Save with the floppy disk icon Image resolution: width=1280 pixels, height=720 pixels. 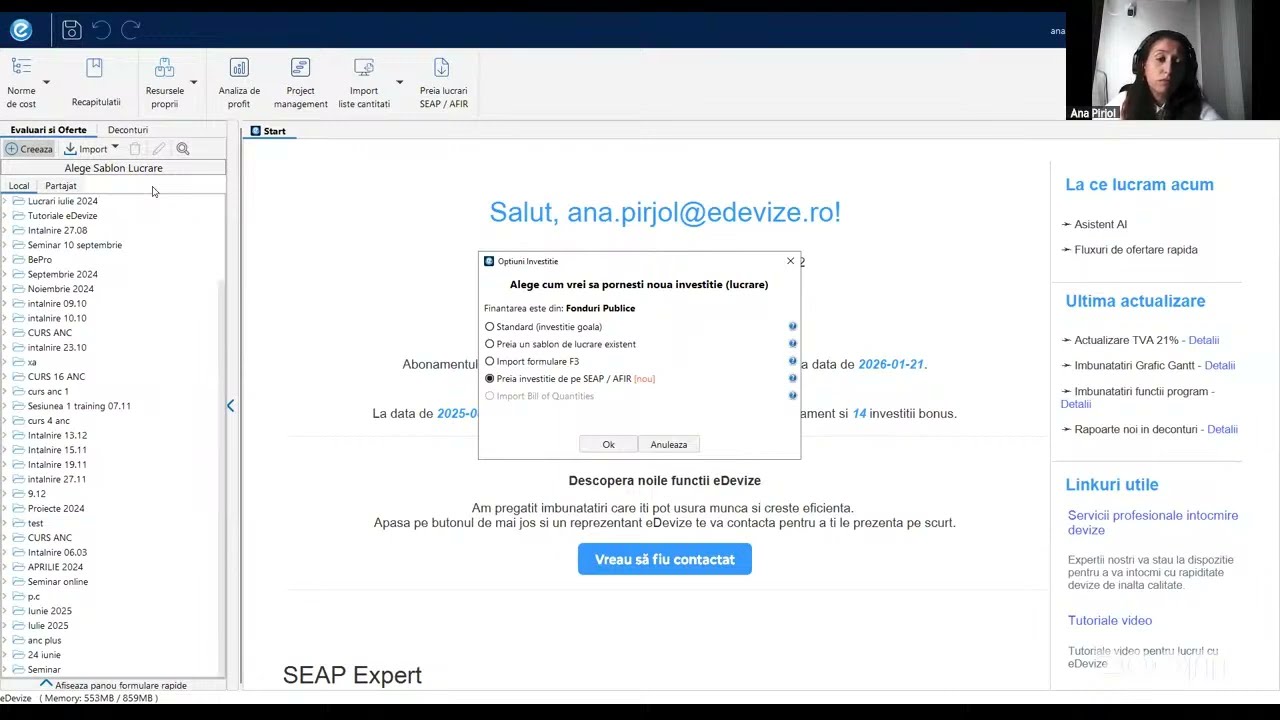(x=71, y=30)
